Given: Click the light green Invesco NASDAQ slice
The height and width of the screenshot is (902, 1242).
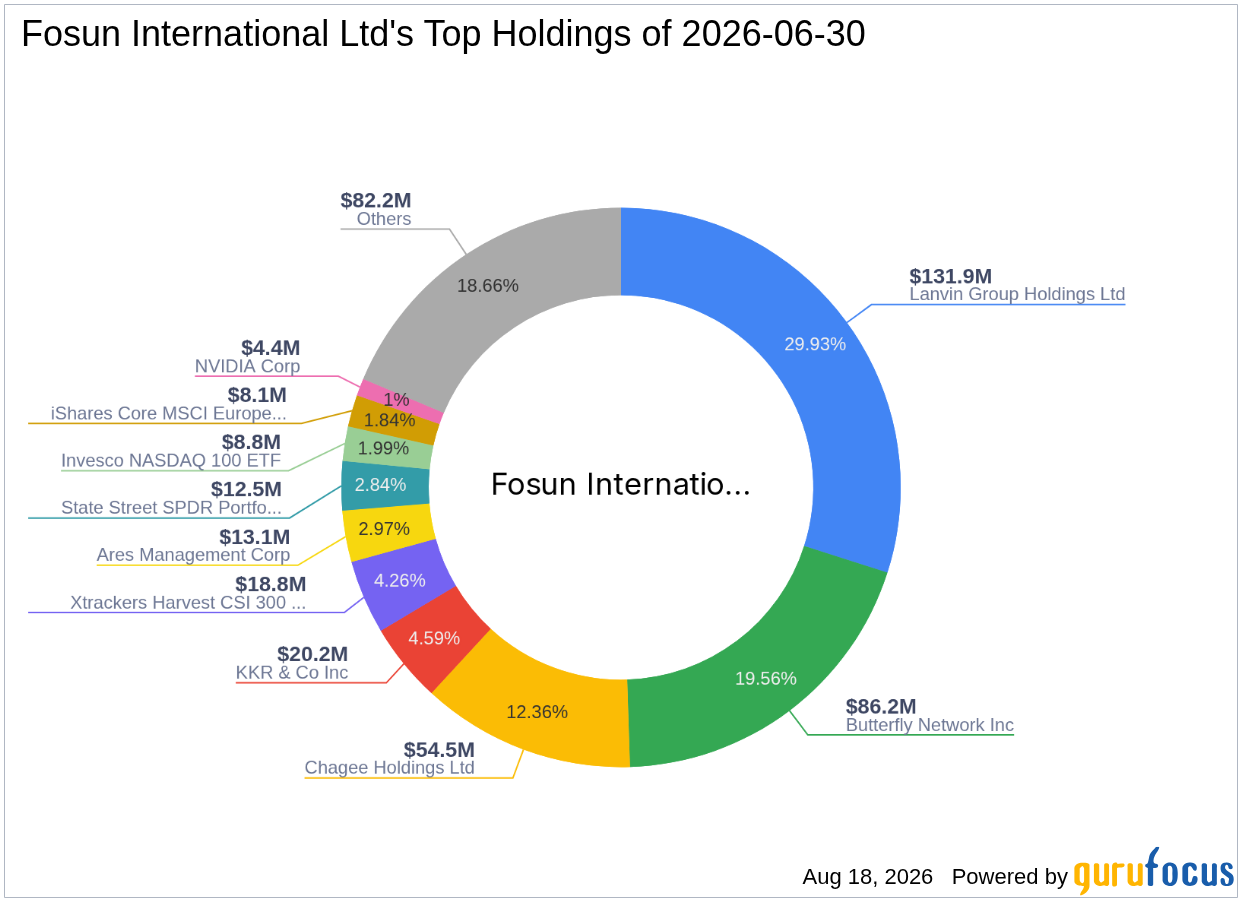Looking at the screenshot, I should click(x=388, y=447).
